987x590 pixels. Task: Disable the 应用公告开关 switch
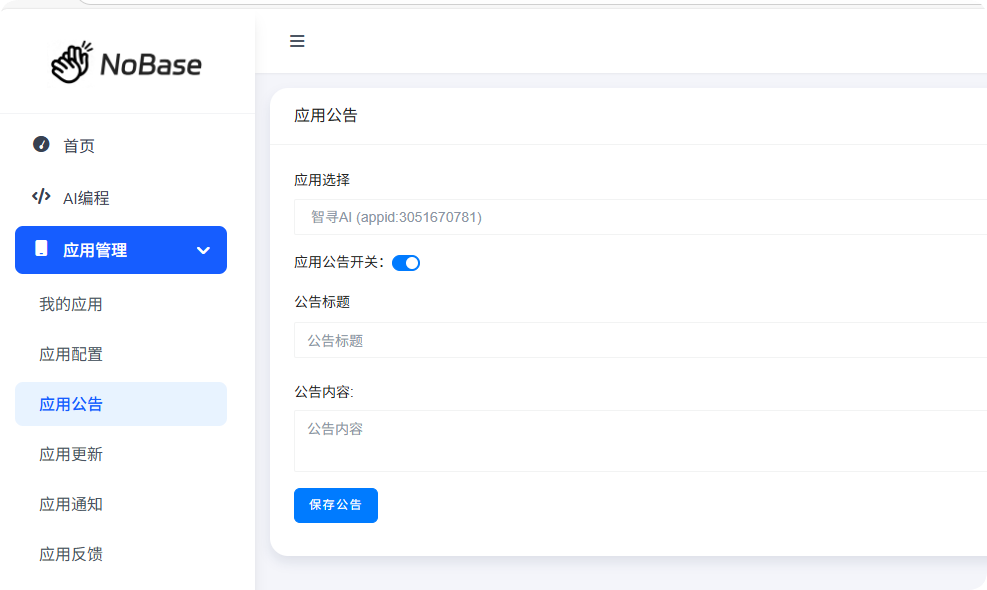(406, 262)
